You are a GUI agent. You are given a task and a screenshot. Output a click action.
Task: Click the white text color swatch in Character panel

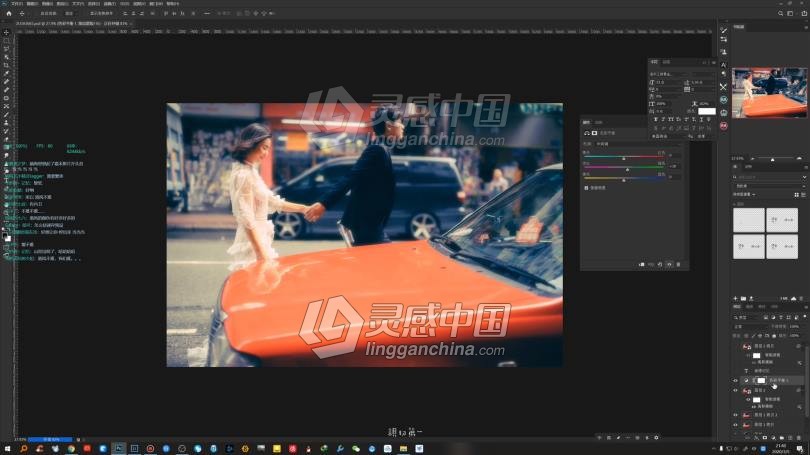[x=707, y=111]
